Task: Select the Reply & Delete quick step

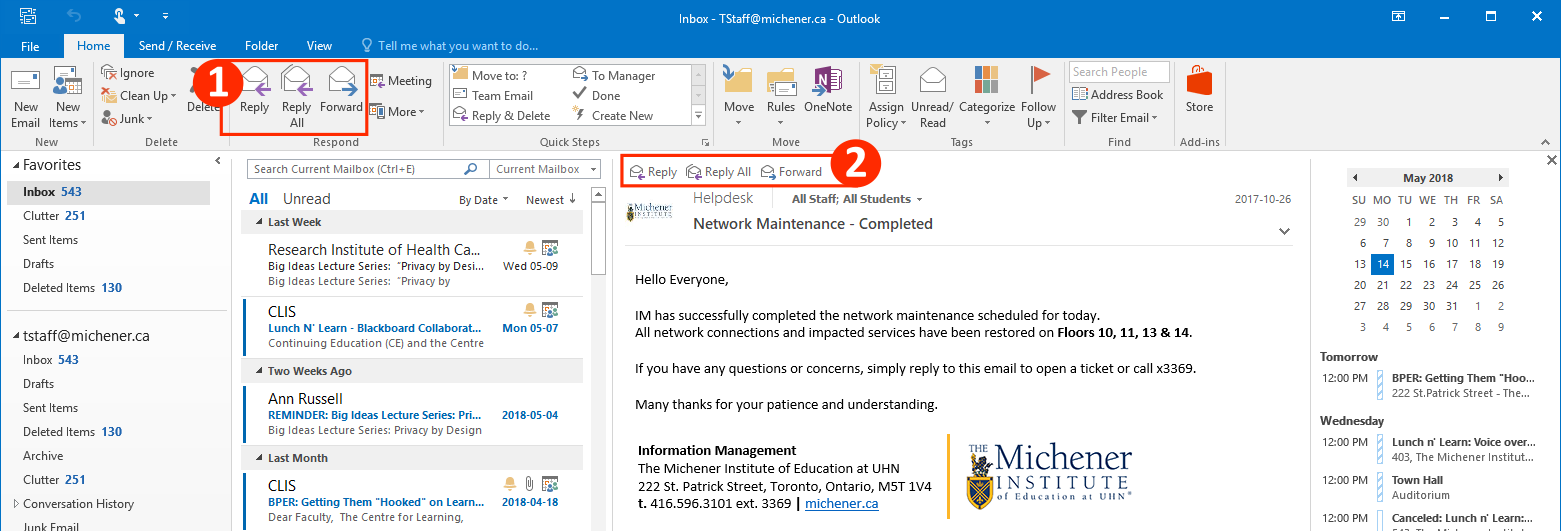Action: 502,116
